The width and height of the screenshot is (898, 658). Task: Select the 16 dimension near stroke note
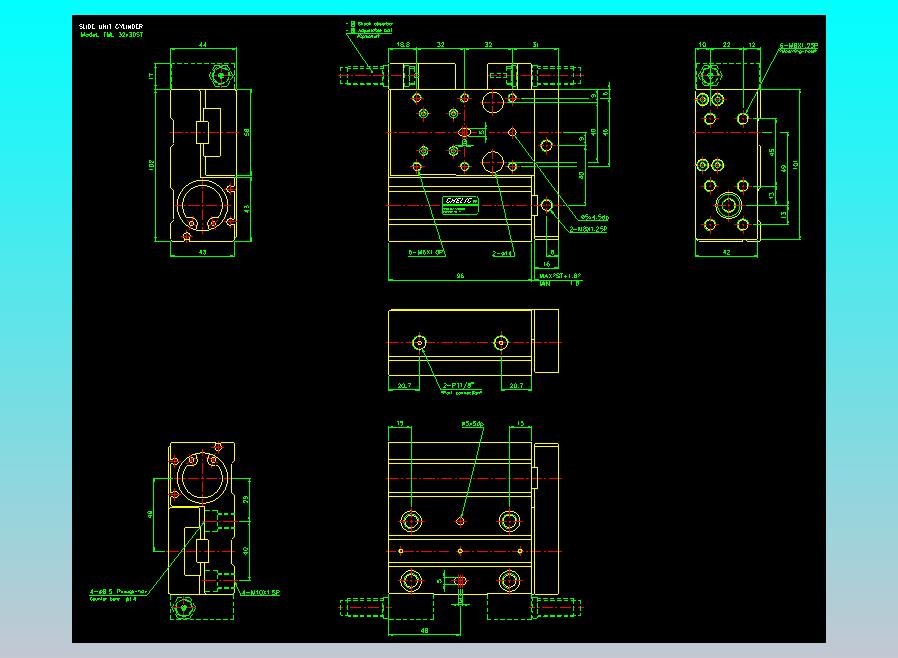click(x=547, y=265)
